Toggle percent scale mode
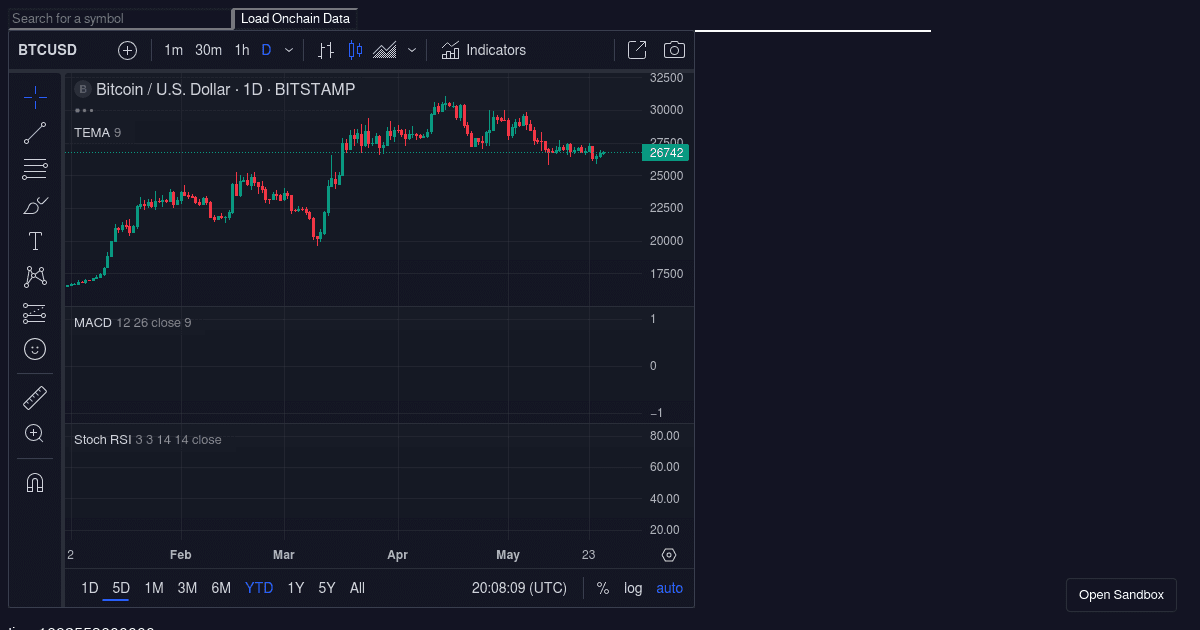 (x=603, y=588)
